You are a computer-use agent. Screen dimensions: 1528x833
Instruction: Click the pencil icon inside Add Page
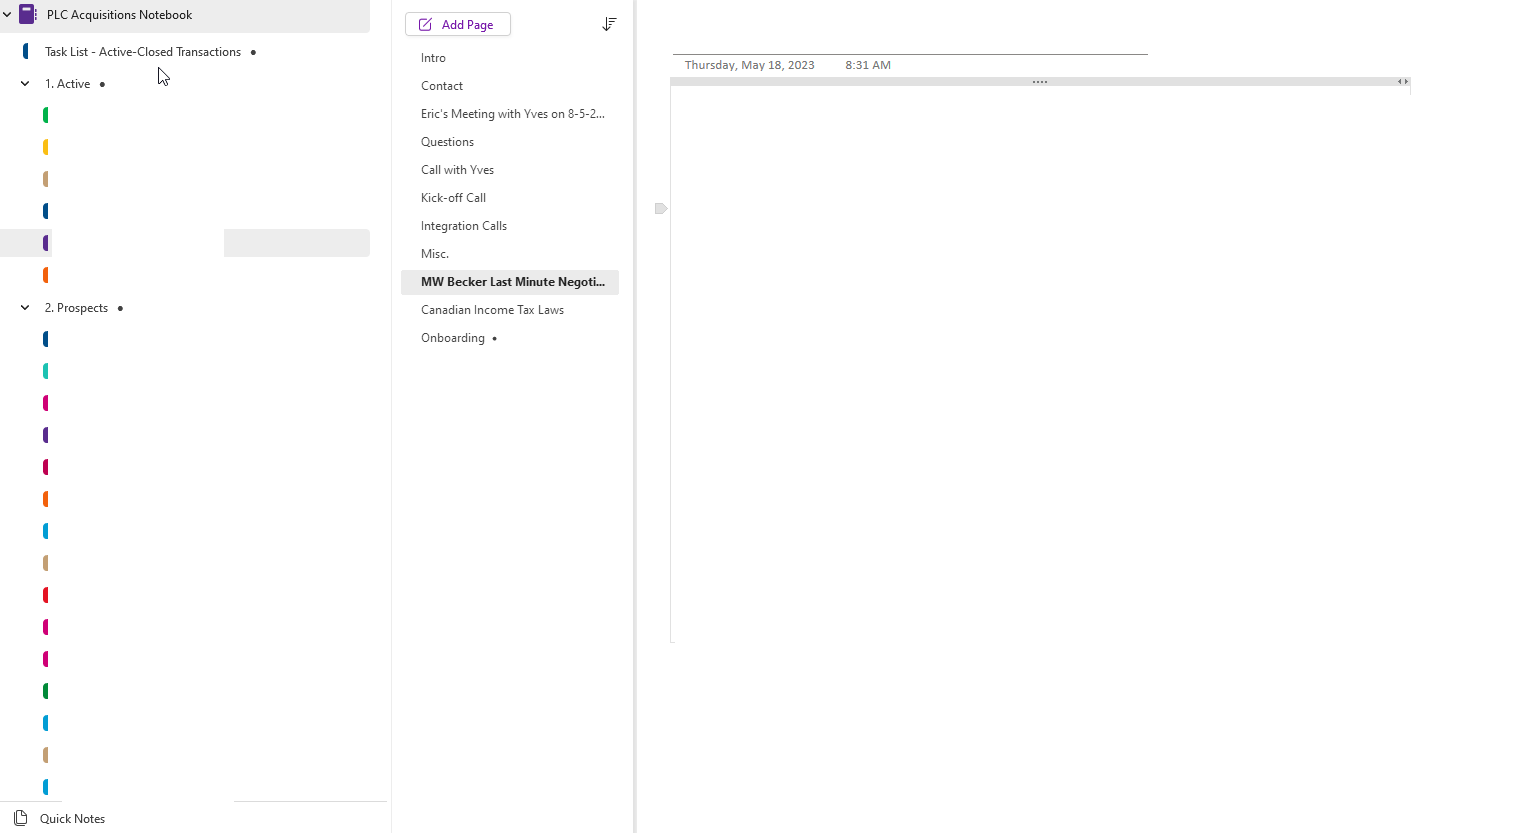[x=424, y=23]
